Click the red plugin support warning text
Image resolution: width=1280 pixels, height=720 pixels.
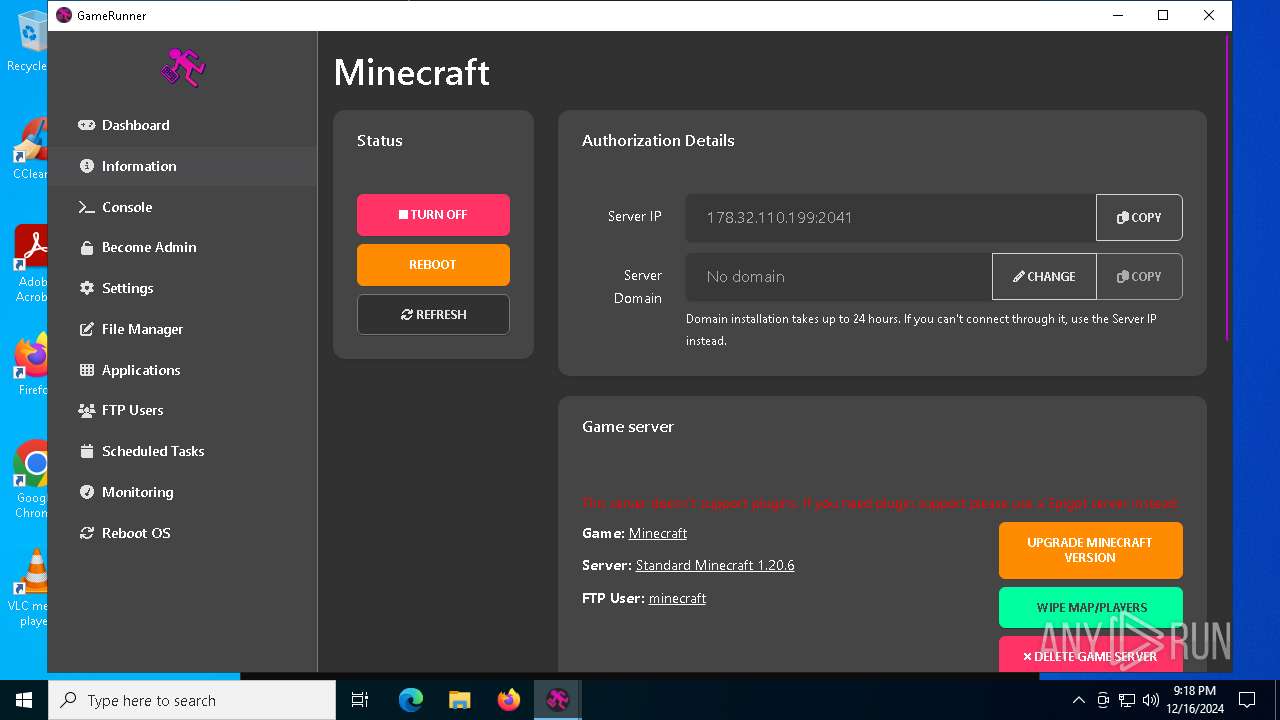pyautogui.click(x=881, y=503)
